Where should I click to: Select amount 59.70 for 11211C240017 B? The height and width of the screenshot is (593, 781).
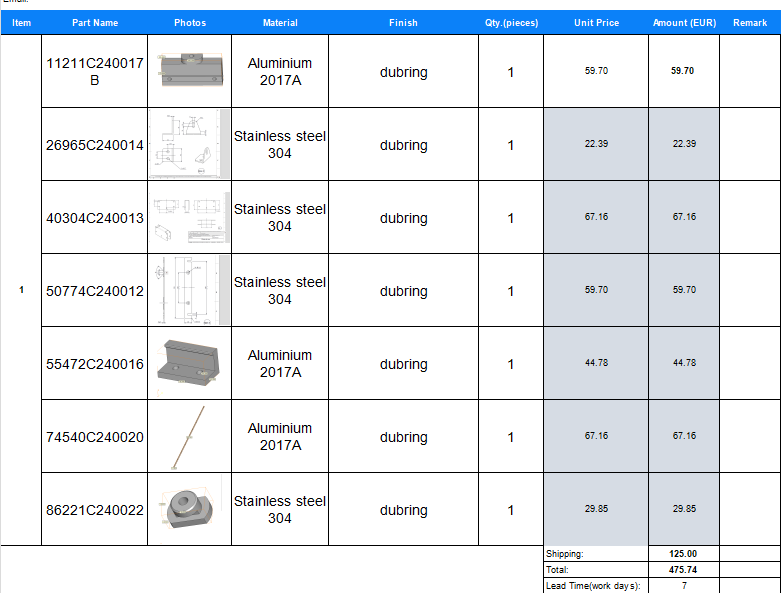684,71
